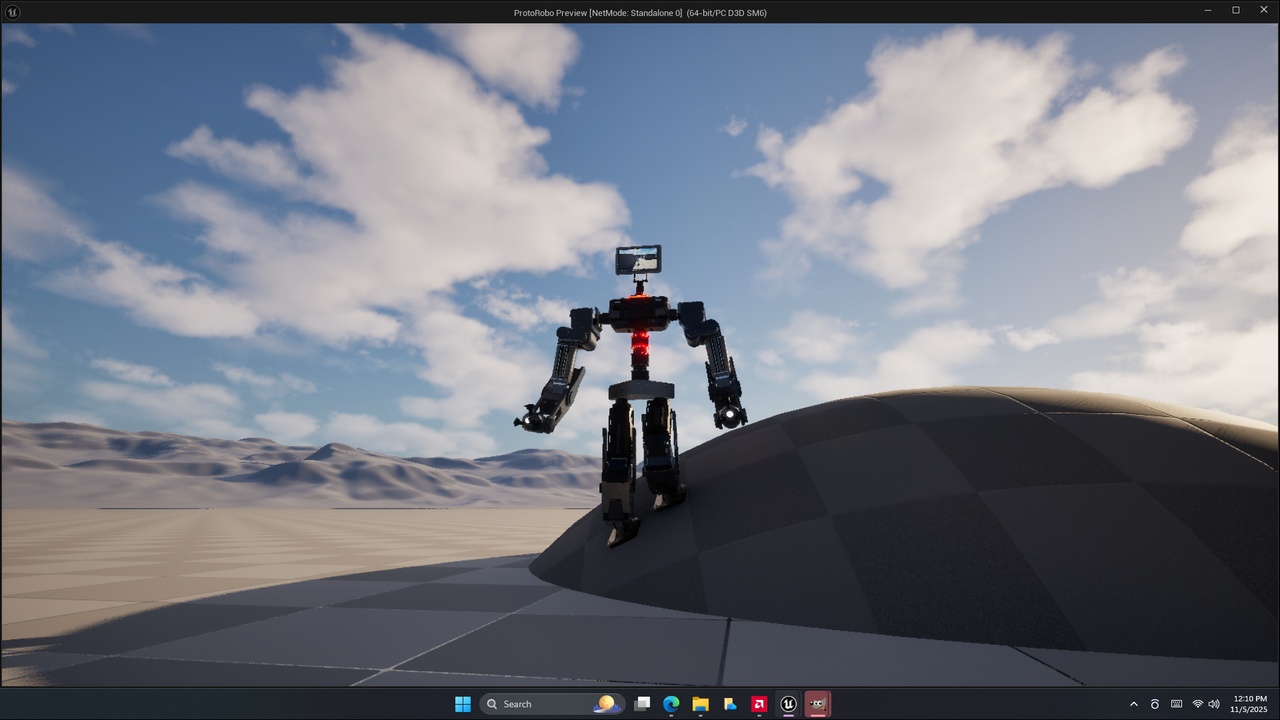Minimize the ProtoRobo Preview window

tap(1208, 10)
